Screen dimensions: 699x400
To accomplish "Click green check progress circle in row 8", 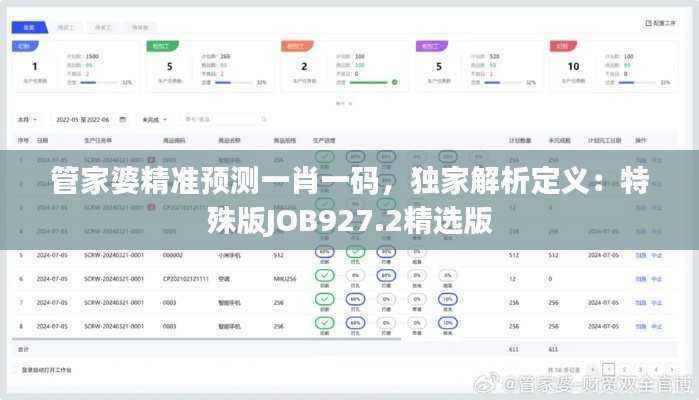I will (x=324, y=323).
